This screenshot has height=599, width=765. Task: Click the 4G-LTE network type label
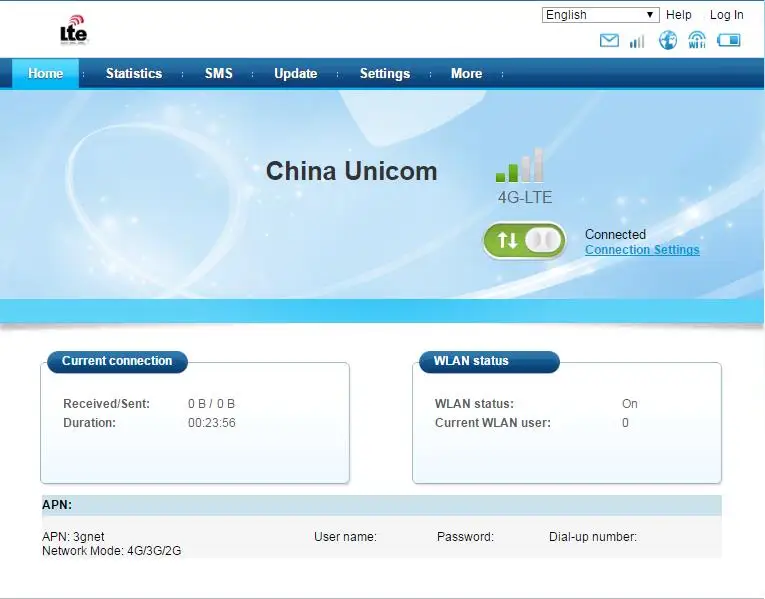click(x=525, y=198)
